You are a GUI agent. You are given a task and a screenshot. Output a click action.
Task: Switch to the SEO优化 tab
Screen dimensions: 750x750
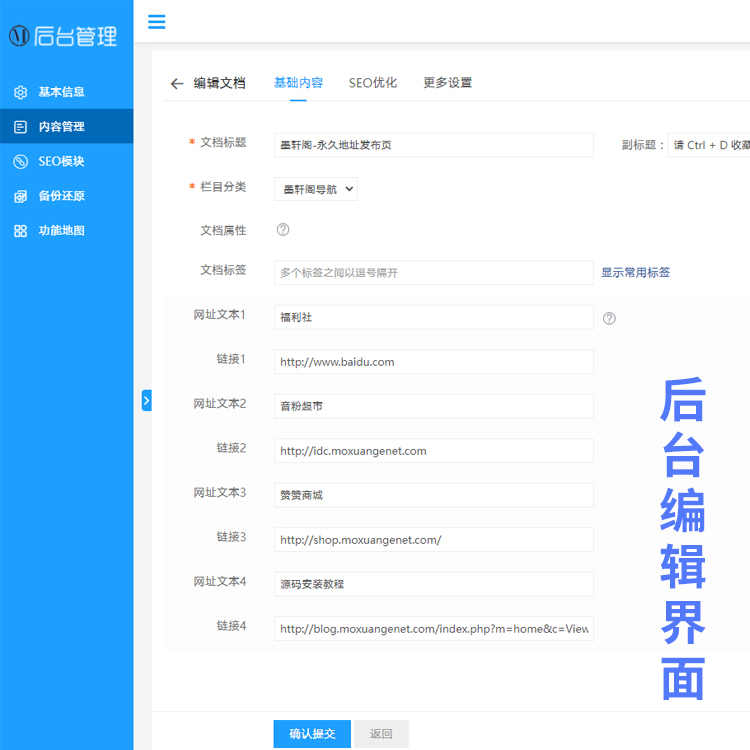(x=372, y=83)
